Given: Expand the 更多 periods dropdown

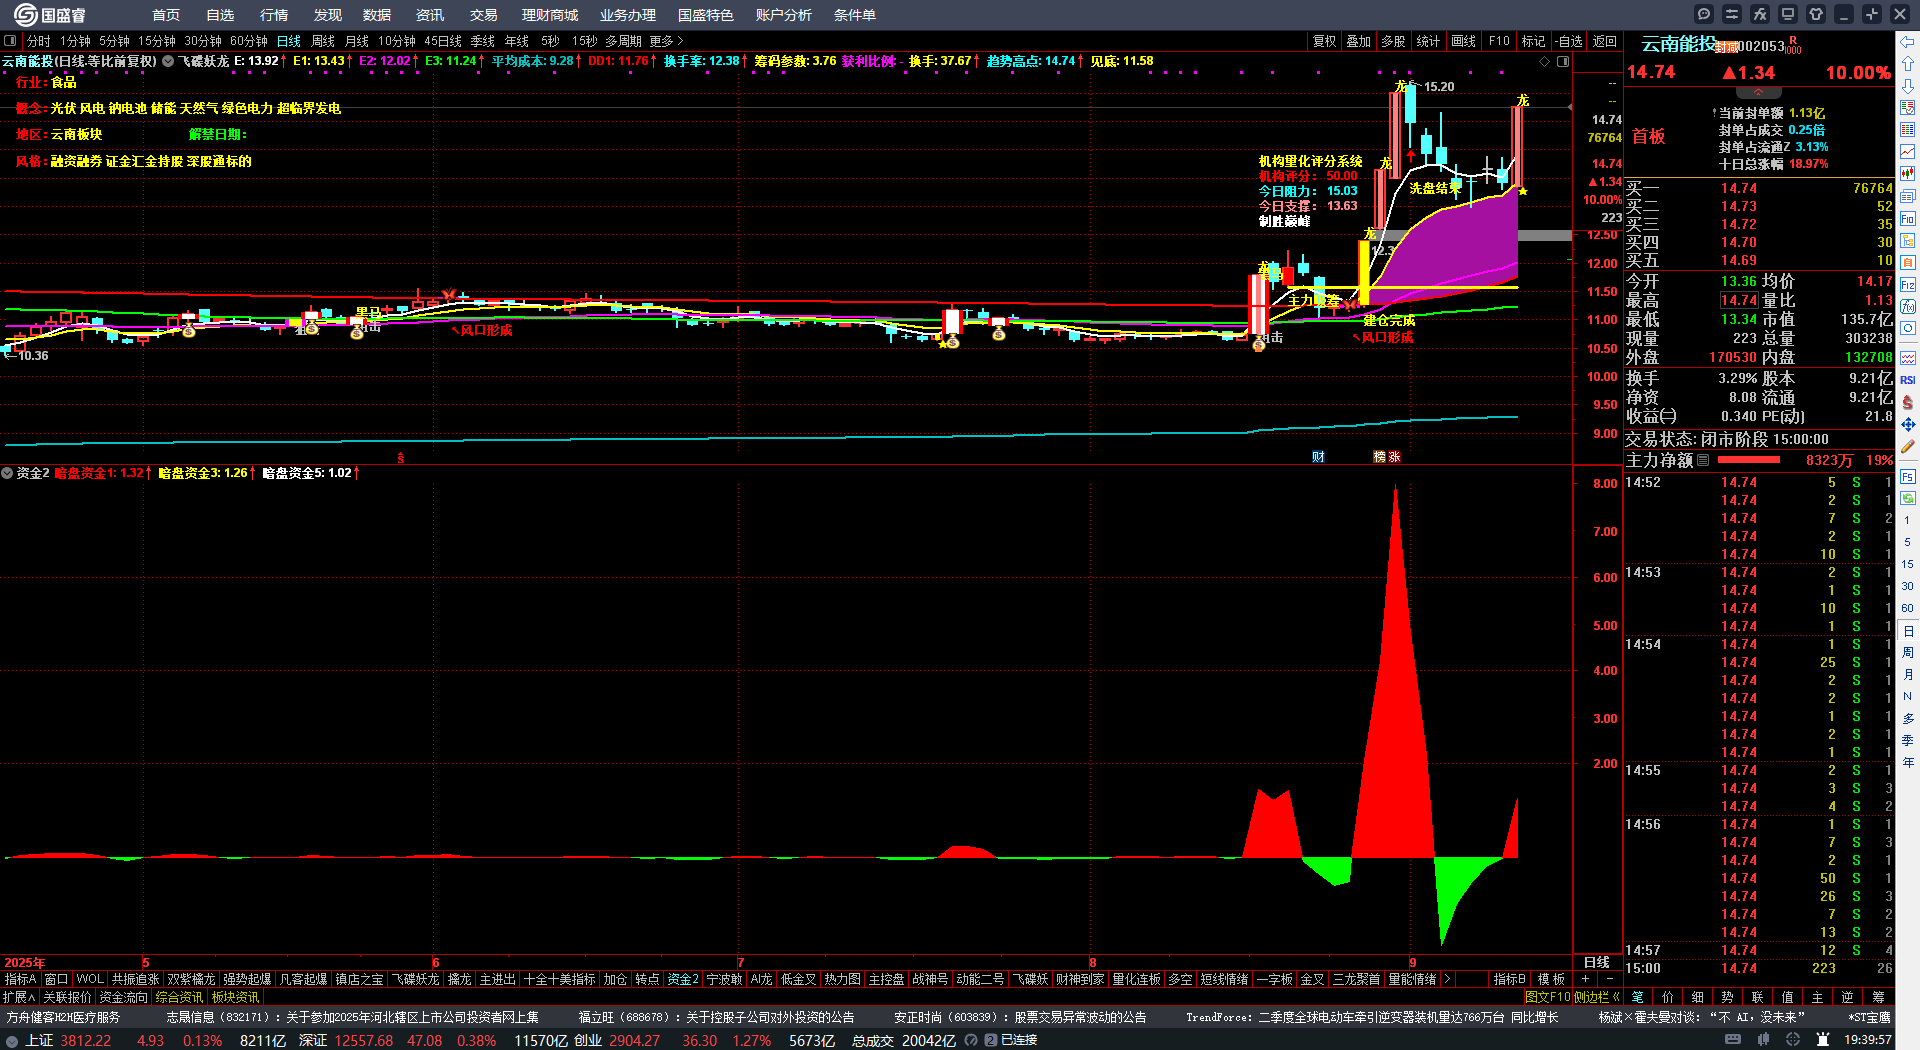Looking at the screenshot, I should (666, 41).
